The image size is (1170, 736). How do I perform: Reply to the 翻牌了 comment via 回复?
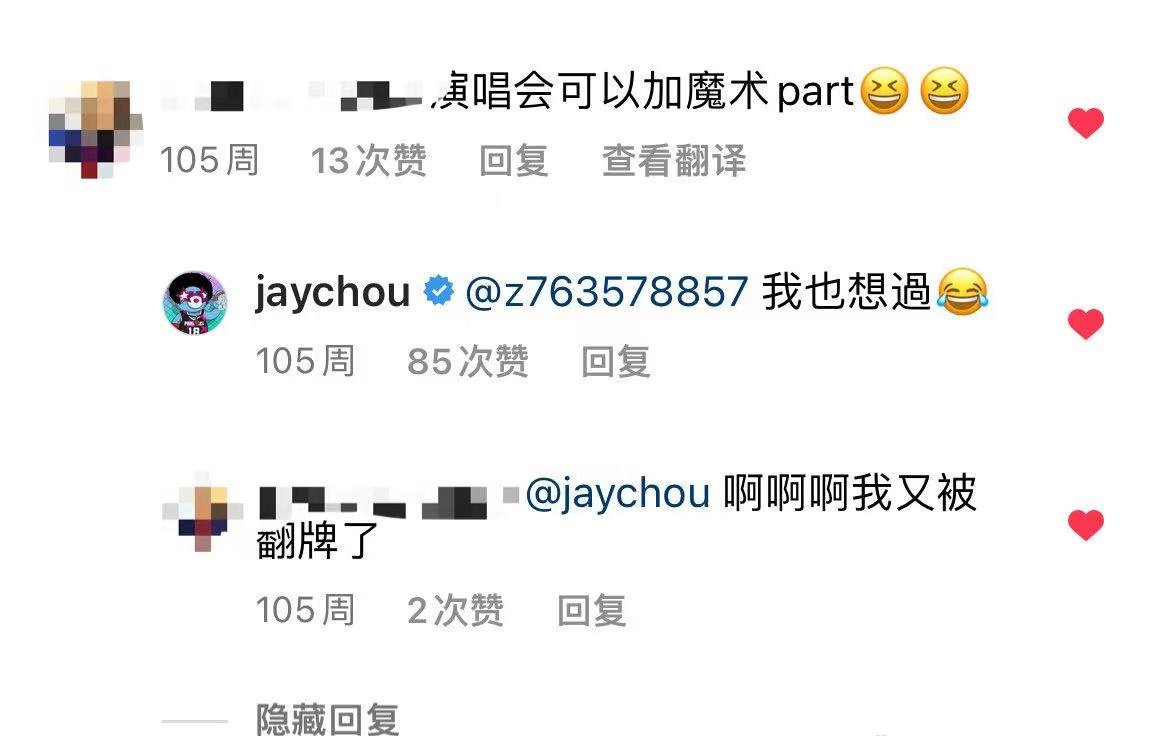592,610
